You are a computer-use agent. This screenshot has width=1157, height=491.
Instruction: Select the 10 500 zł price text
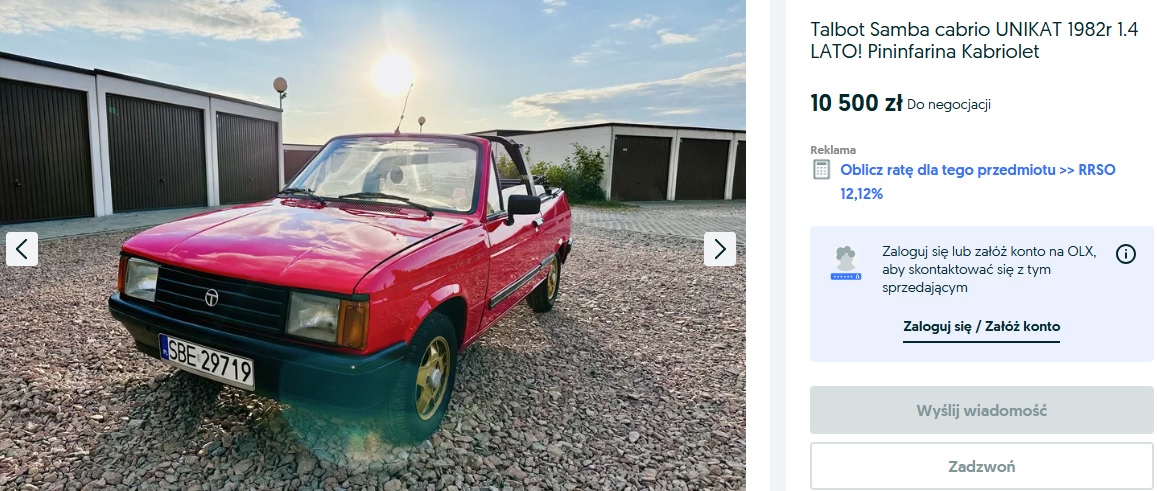(856, 103)
